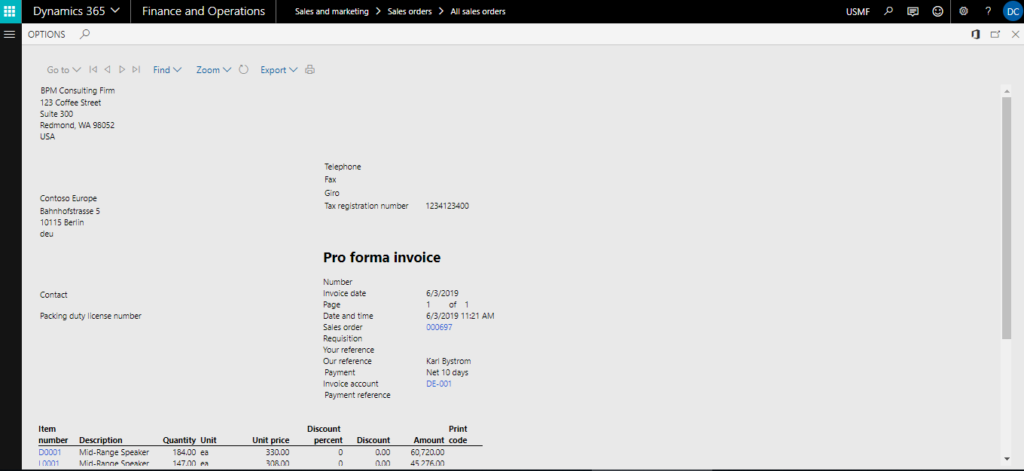Screen dimensions: 1024x471
Task: Open the app launcher waffle icon
Action: (9, 11)
